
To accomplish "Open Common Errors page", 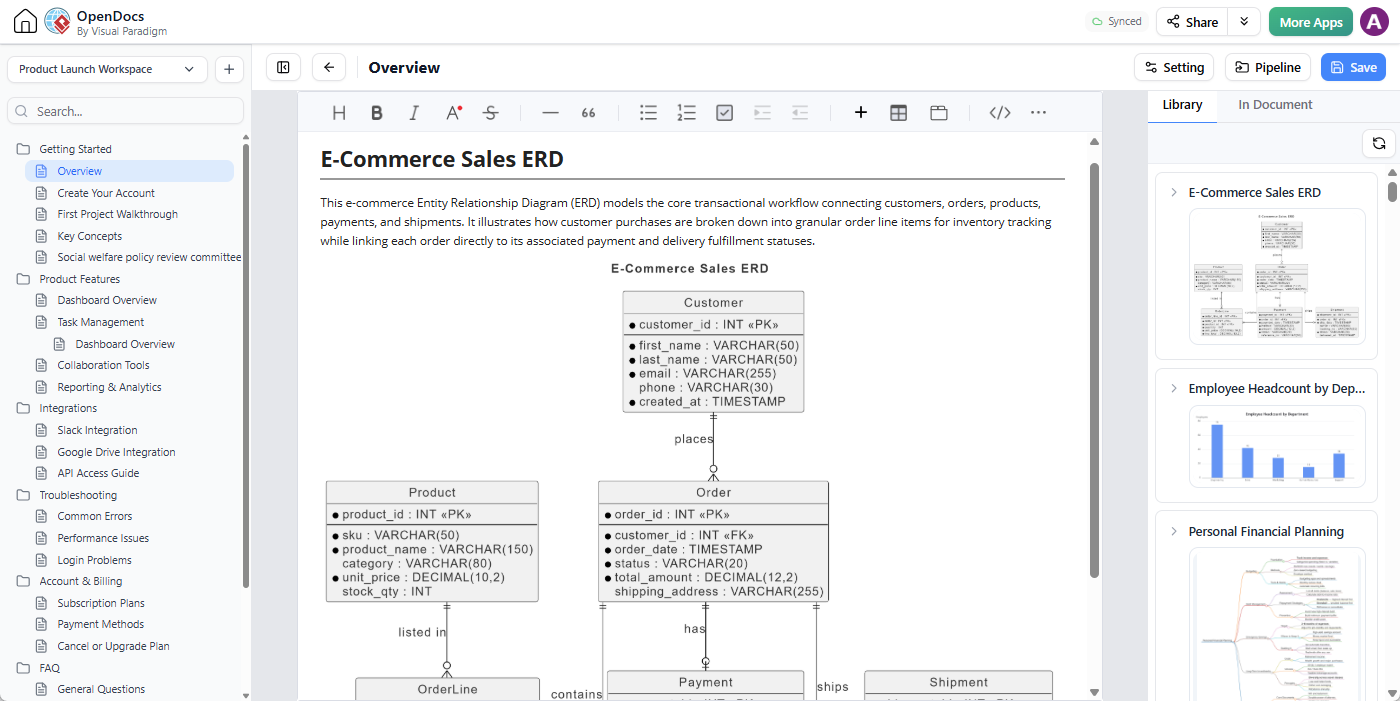I will click(x=94, y=516).
